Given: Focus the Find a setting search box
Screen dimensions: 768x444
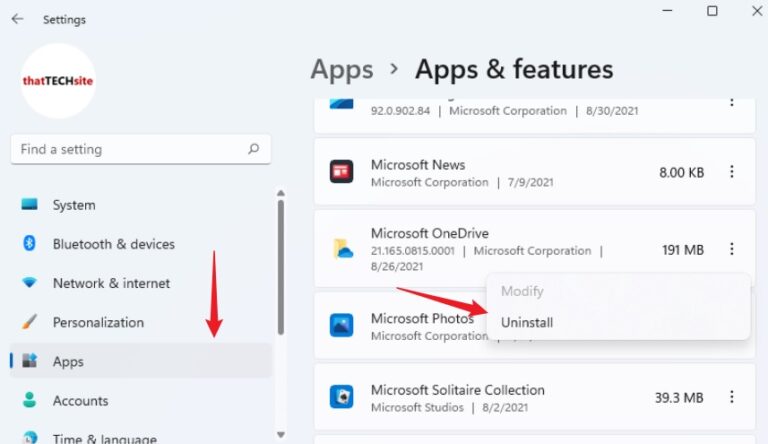Looking at the screenshot, I should tap(141, 149).
